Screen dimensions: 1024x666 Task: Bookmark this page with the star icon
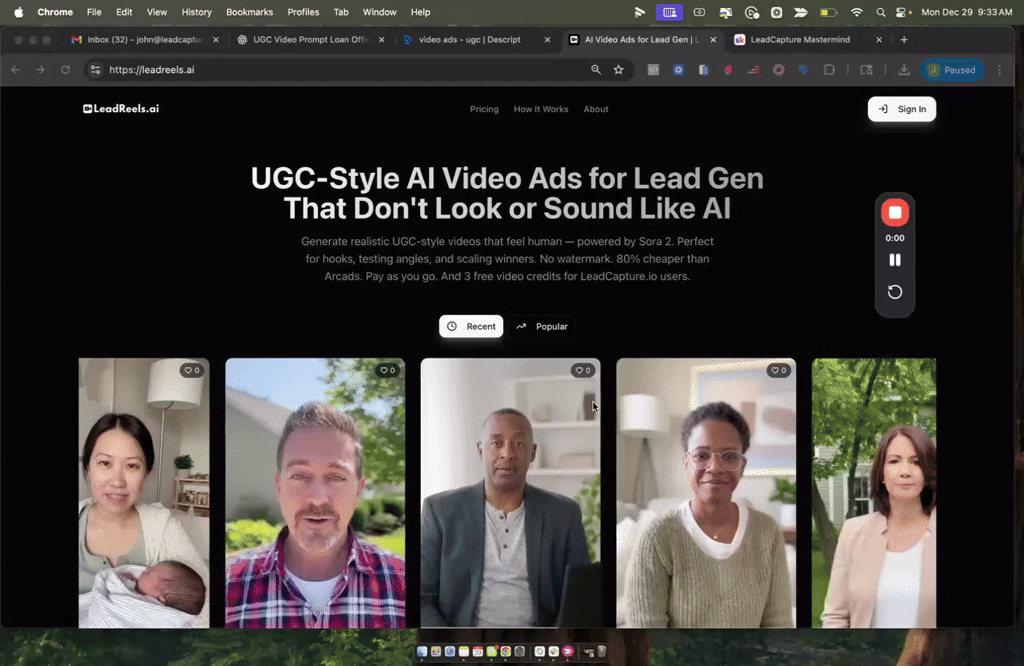tap(618, 70)
